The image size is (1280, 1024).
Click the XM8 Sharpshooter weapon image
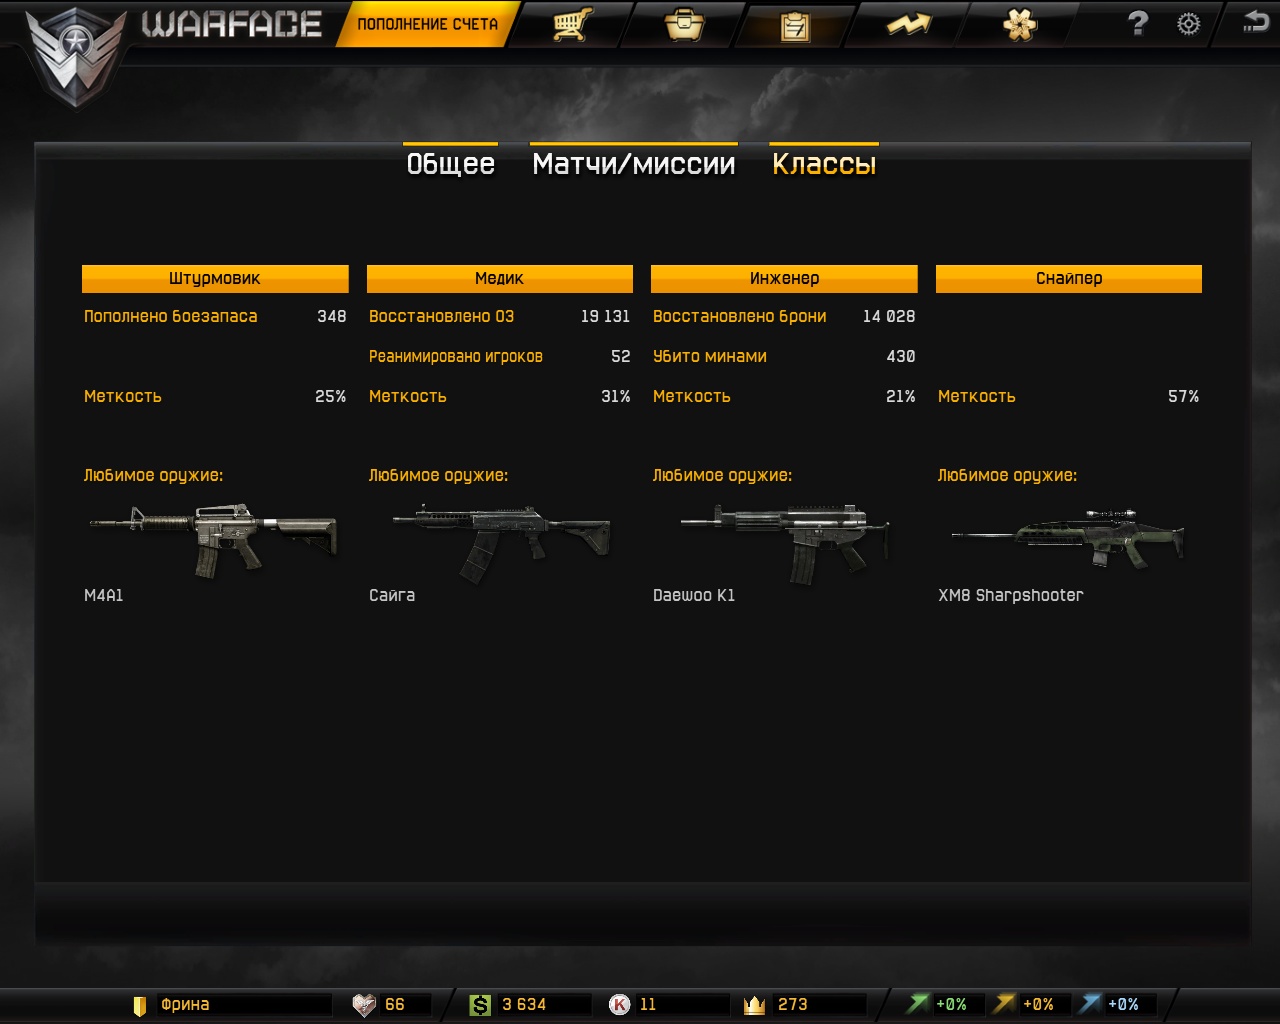pyautogui.click(x=1067, y=538)
